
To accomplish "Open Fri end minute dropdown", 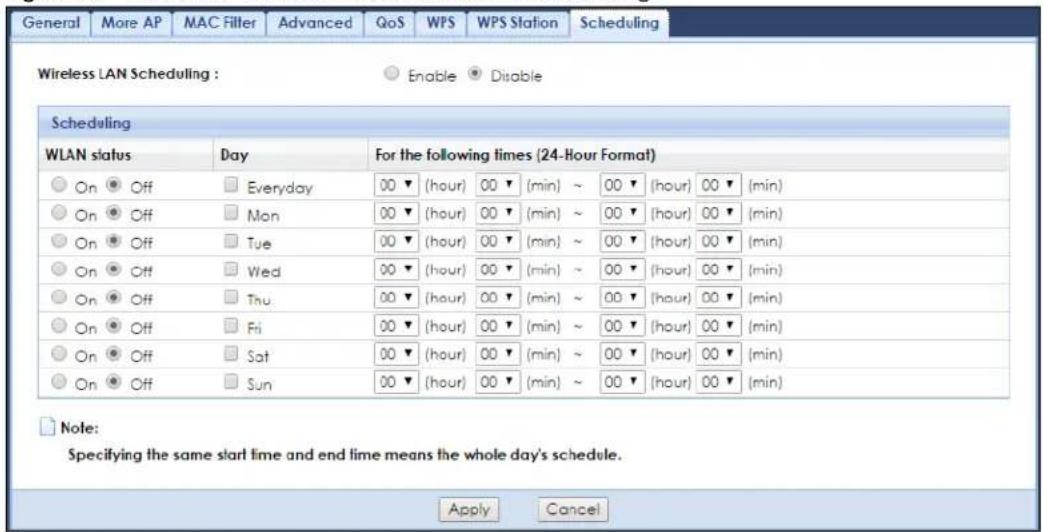I will pyautogui.click(x=718, y=326).
